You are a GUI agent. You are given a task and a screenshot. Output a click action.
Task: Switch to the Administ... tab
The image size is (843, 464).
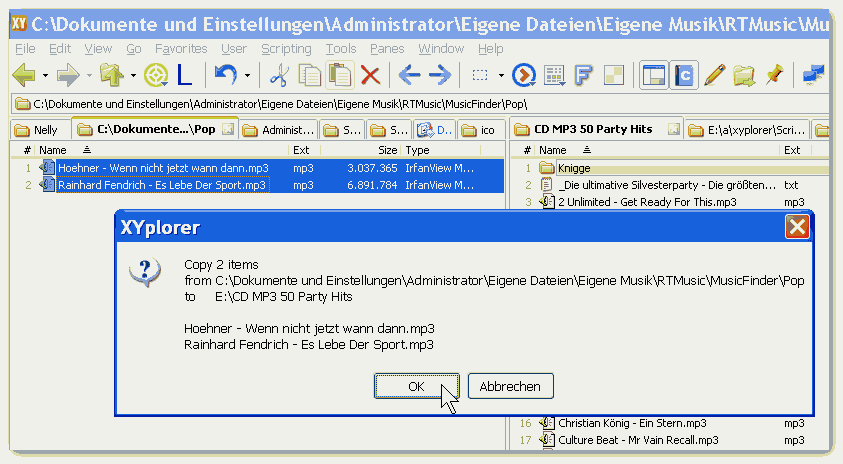pyautogui.click(x=278, y=130)
